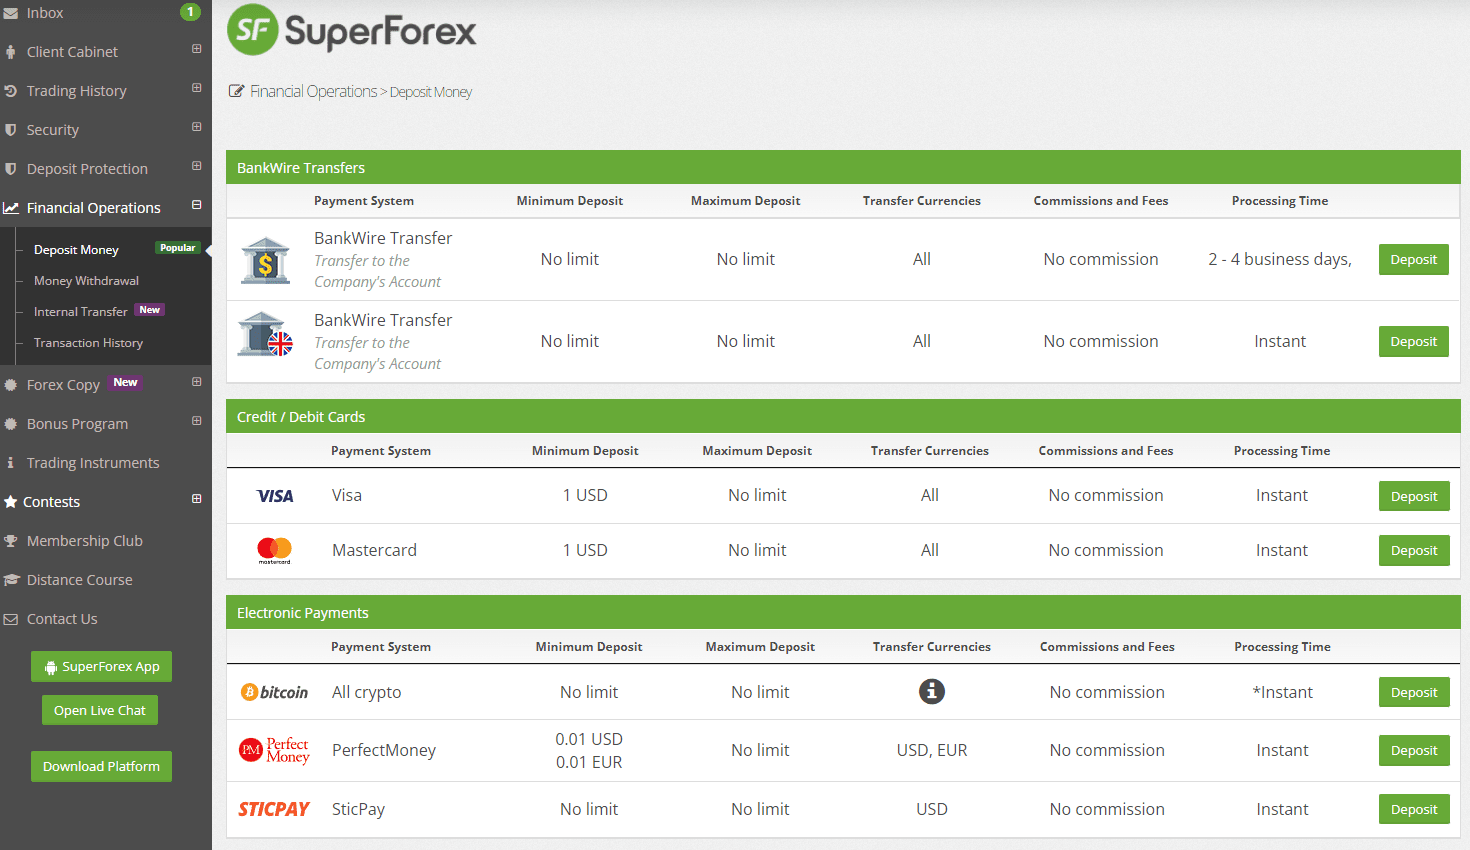
Task: Click the New badge on Forex Copy
Action: (125, 382)
